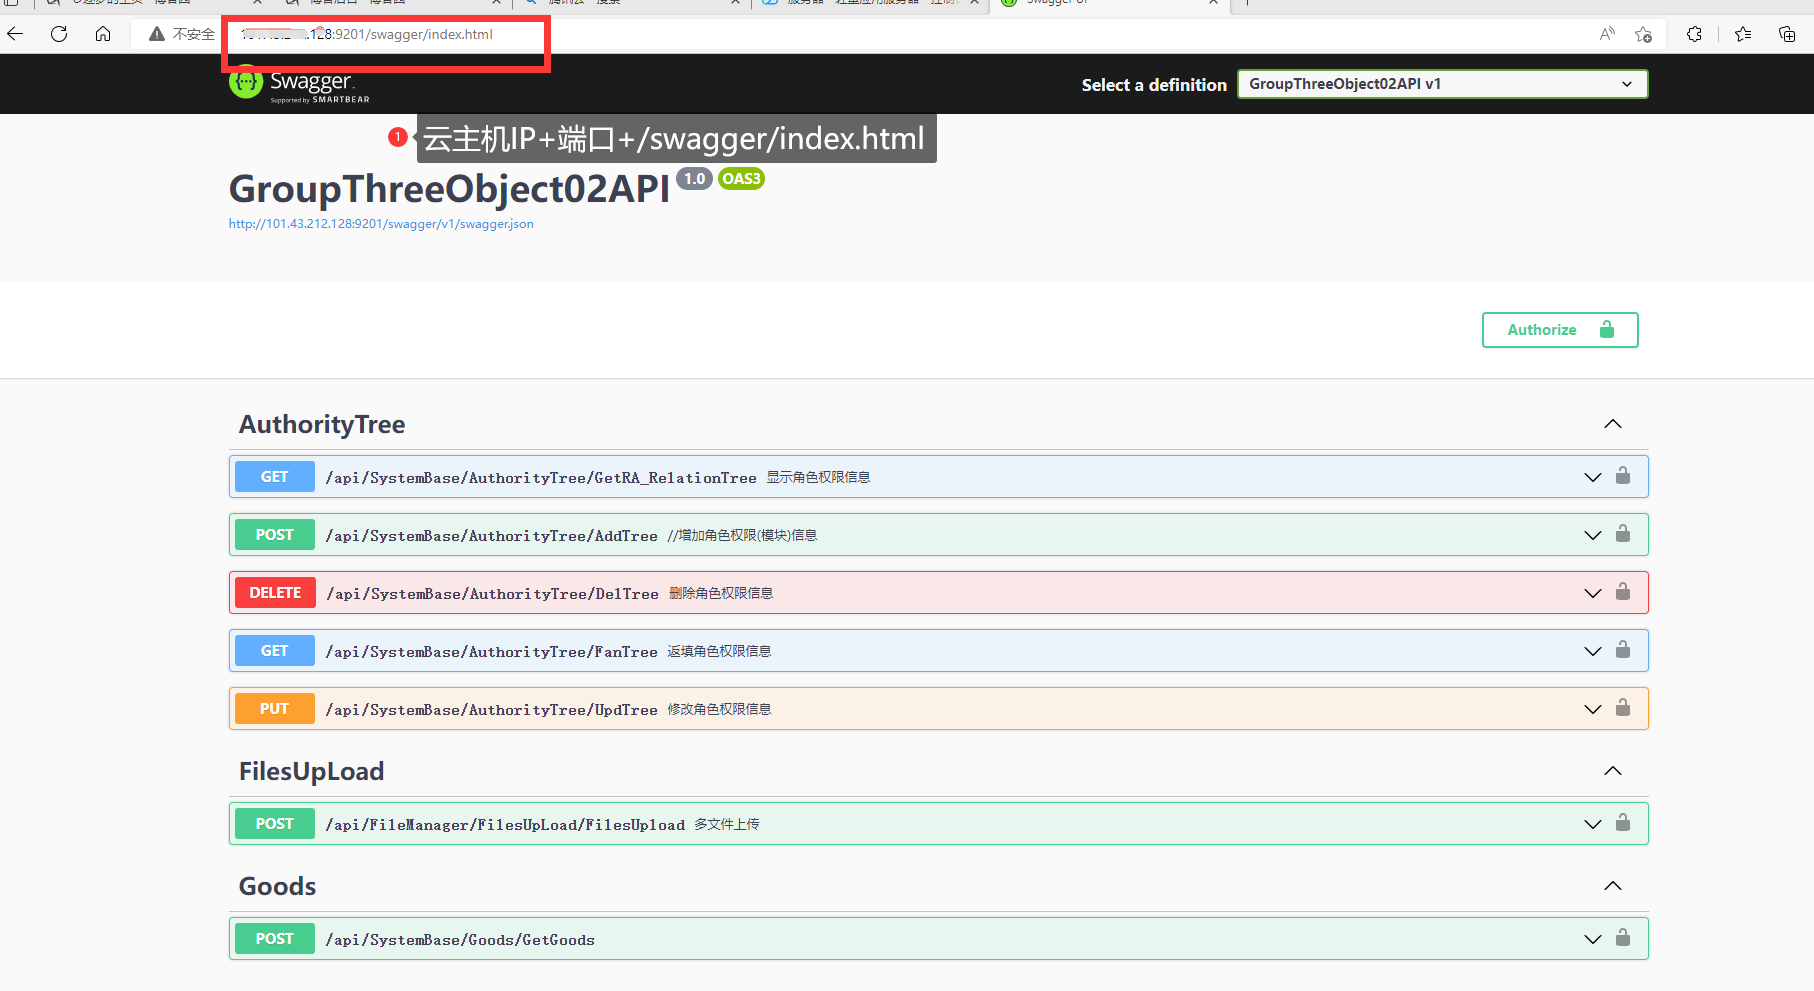The height and width of the screenshot is (991, 1814).
Task: Click the Authorize button
Action: (x=1559, y=329)
